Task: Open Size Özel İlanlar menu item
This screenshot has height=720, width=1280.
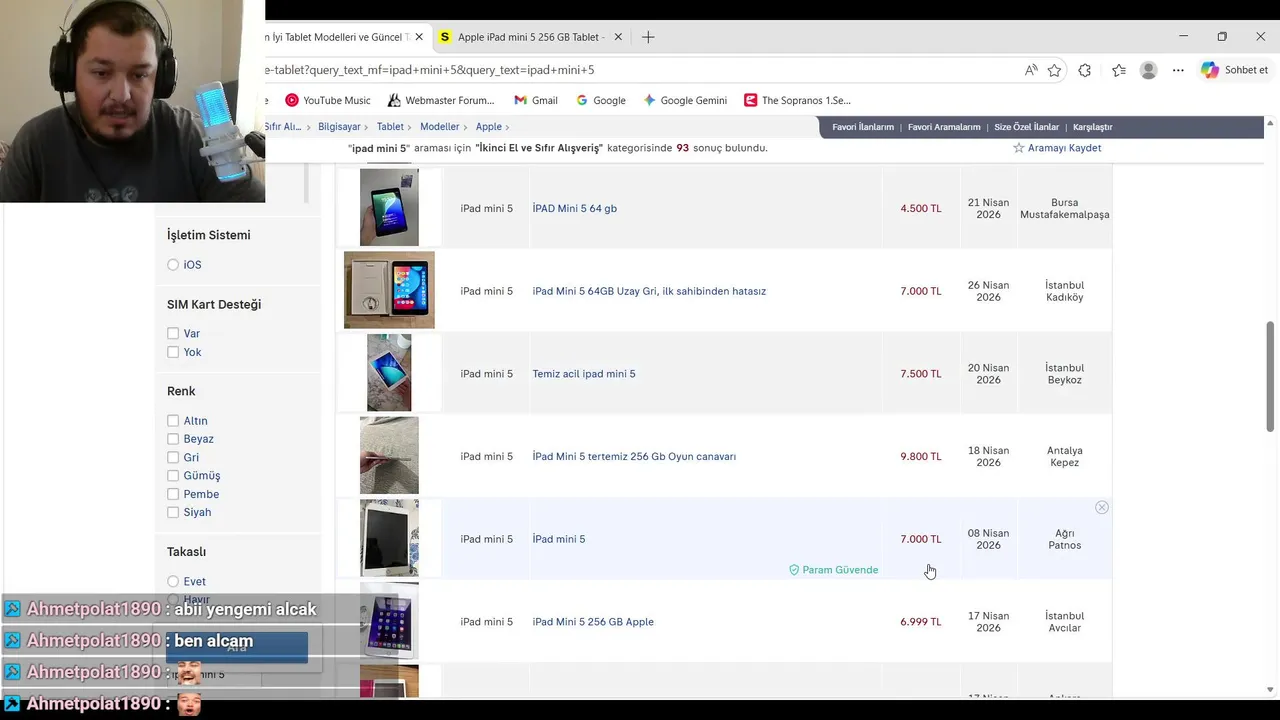Action: (x=1026, y=127)
